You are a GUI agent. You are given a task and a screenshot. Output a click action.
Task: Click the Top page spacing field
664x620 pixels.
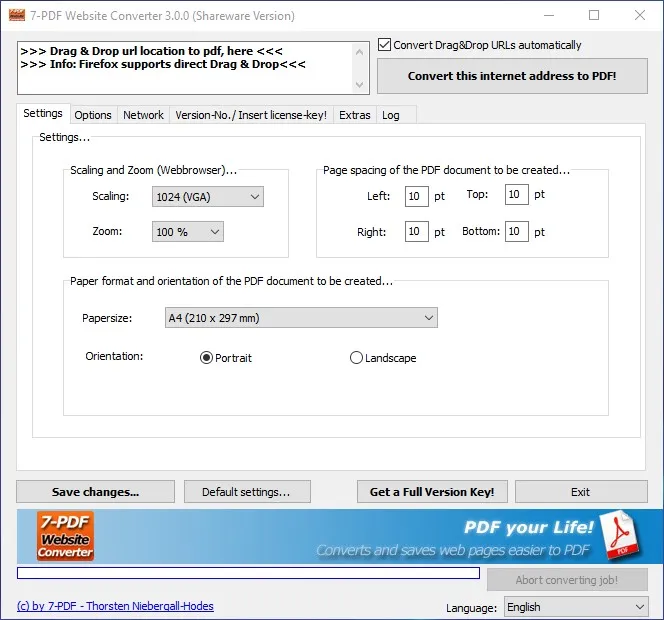(x=517, y=194)
